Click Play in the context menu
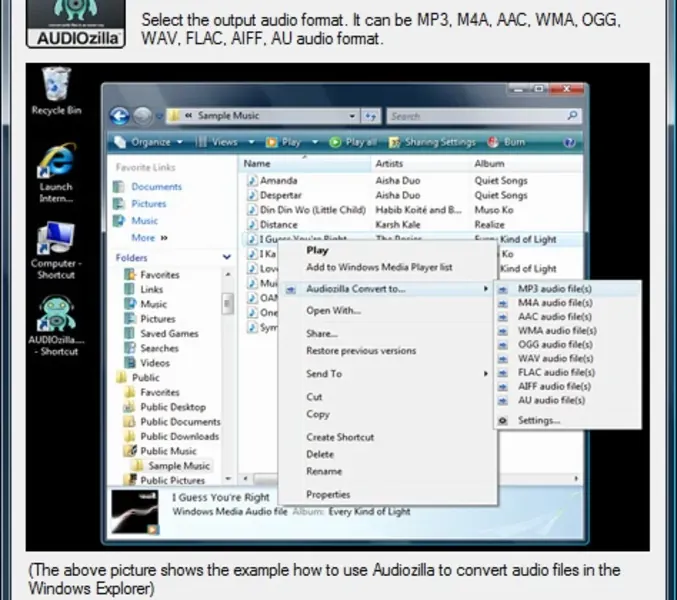677x600 pixels. tap(317, 250)
